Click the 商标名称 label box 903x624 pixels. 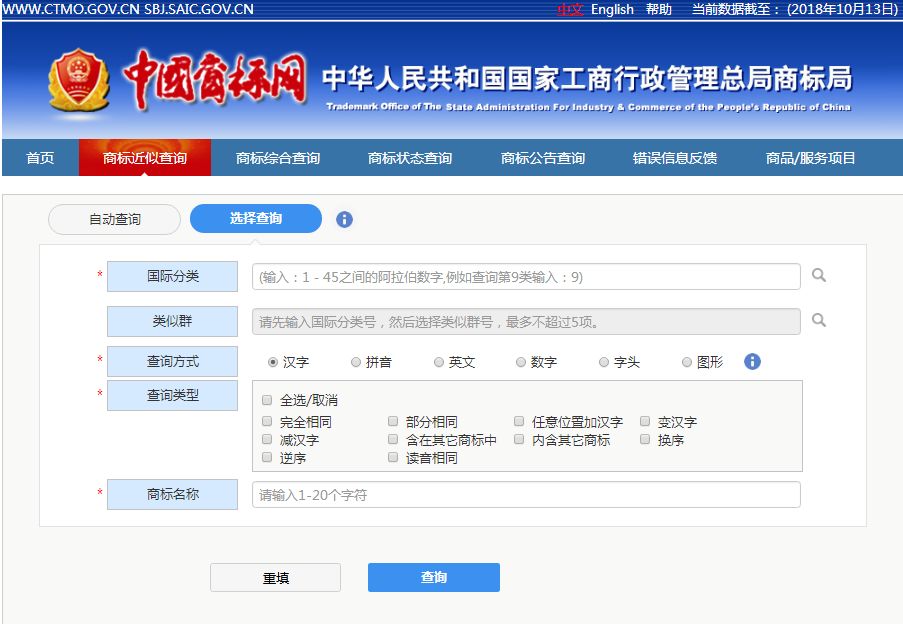pyautogui.click(x=172, y=494)
